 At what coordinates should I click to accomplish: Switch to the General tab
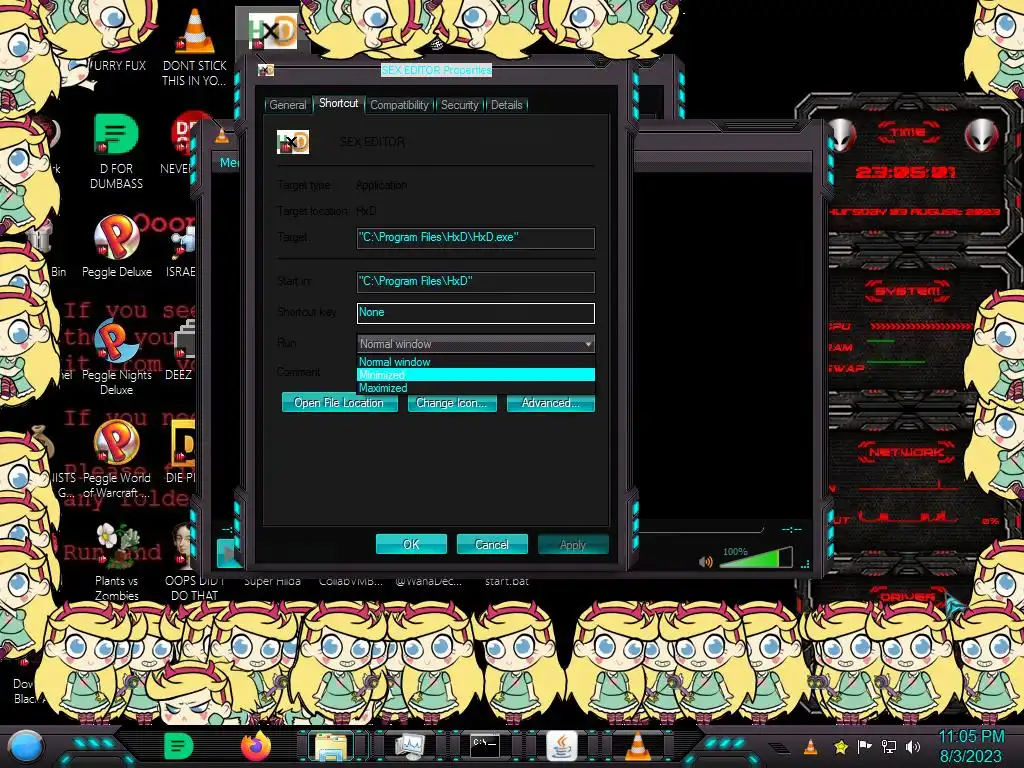pyautogui.click(x=287, y=105)
